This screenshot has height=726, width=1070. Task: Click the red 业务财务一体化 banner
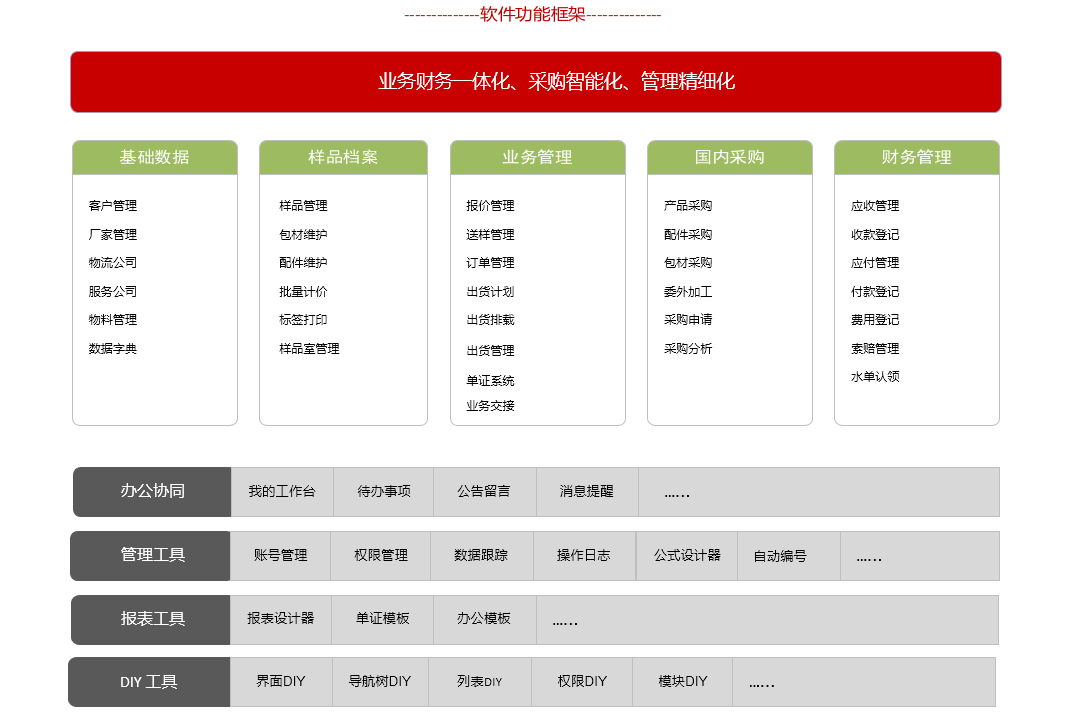[x=535, y=82]
